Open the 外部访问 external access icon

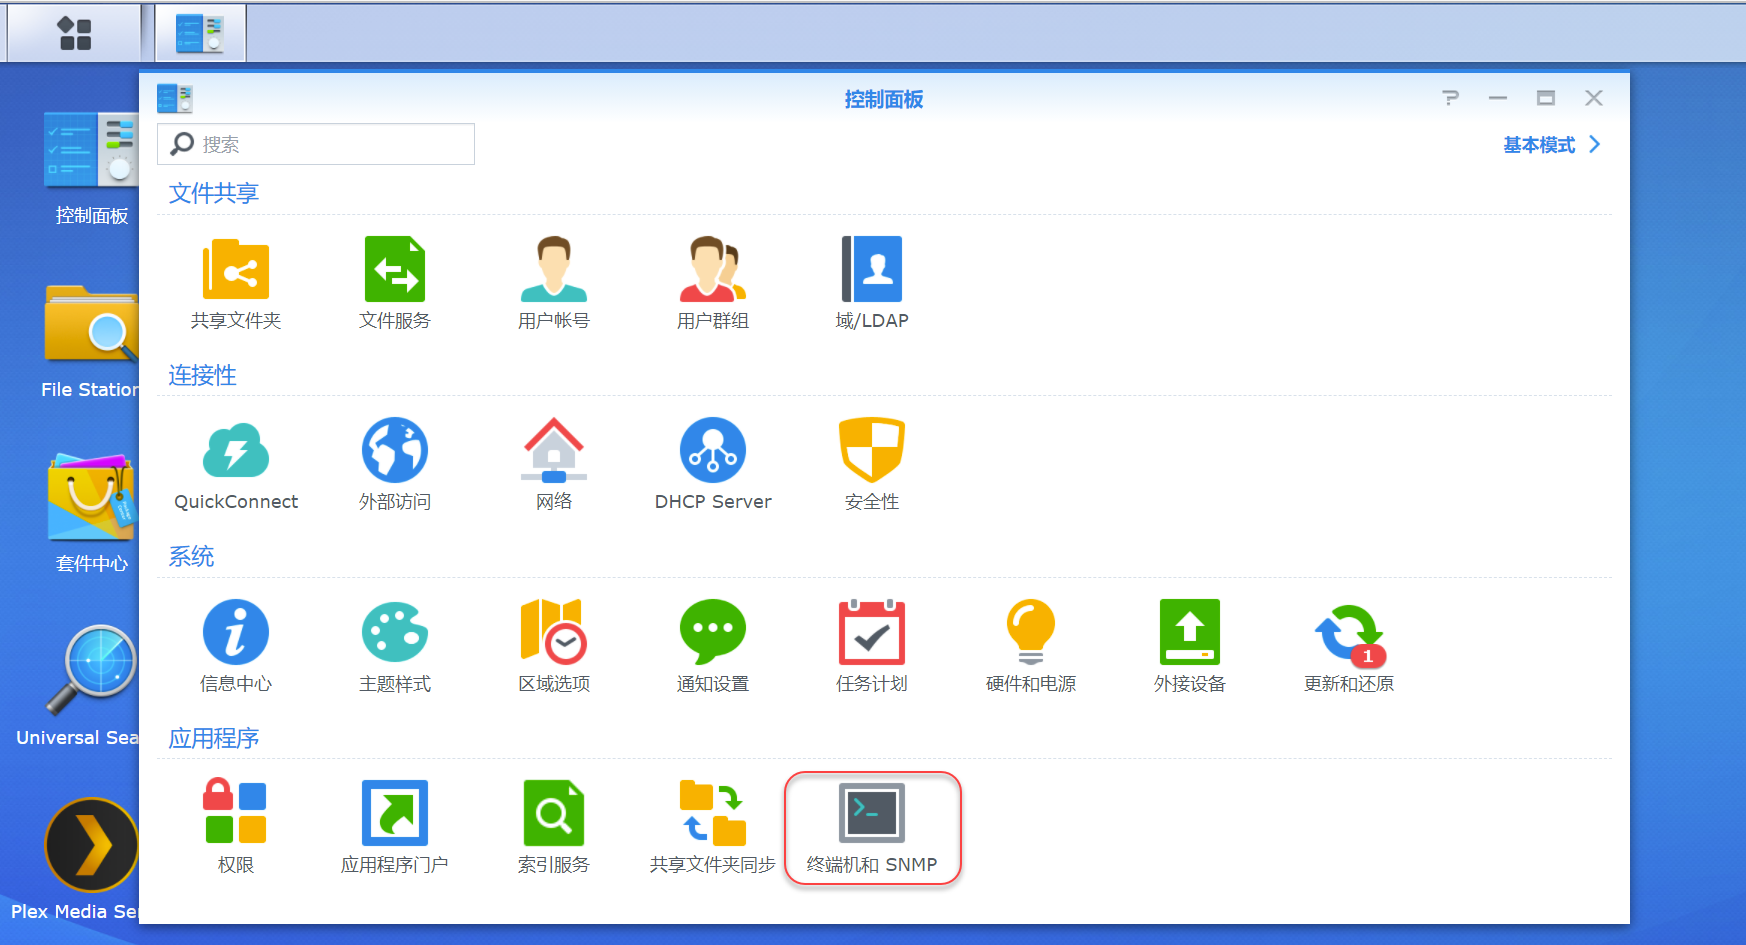395,450
